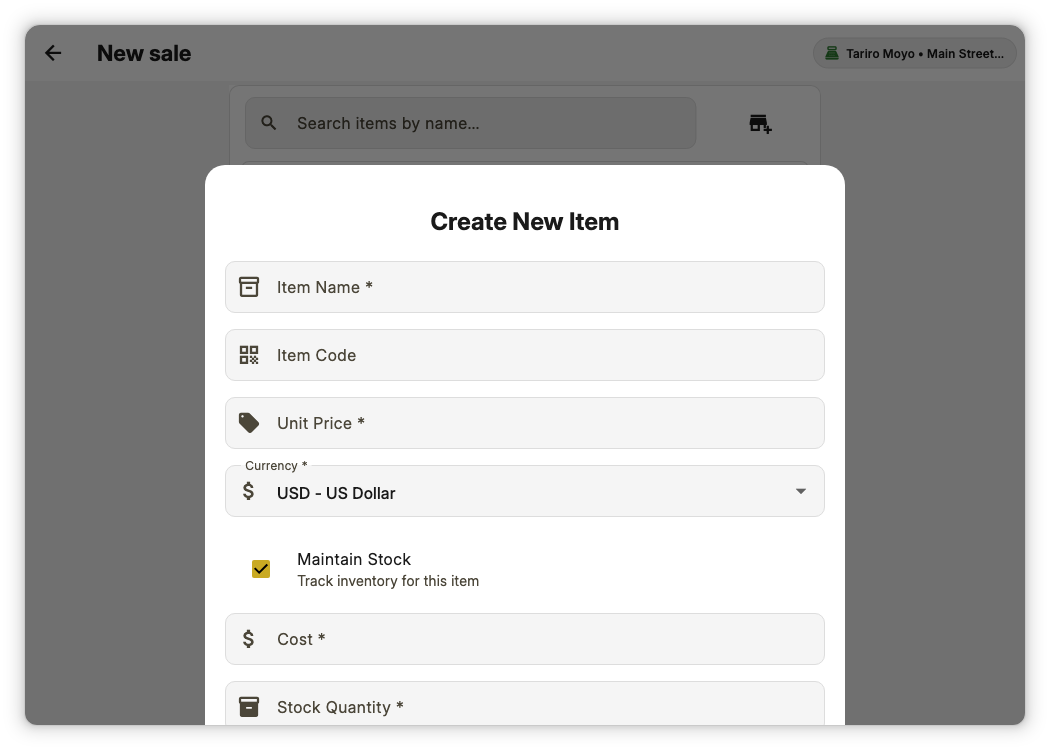Click the QR code icon beside Item Code

point(249,356)
